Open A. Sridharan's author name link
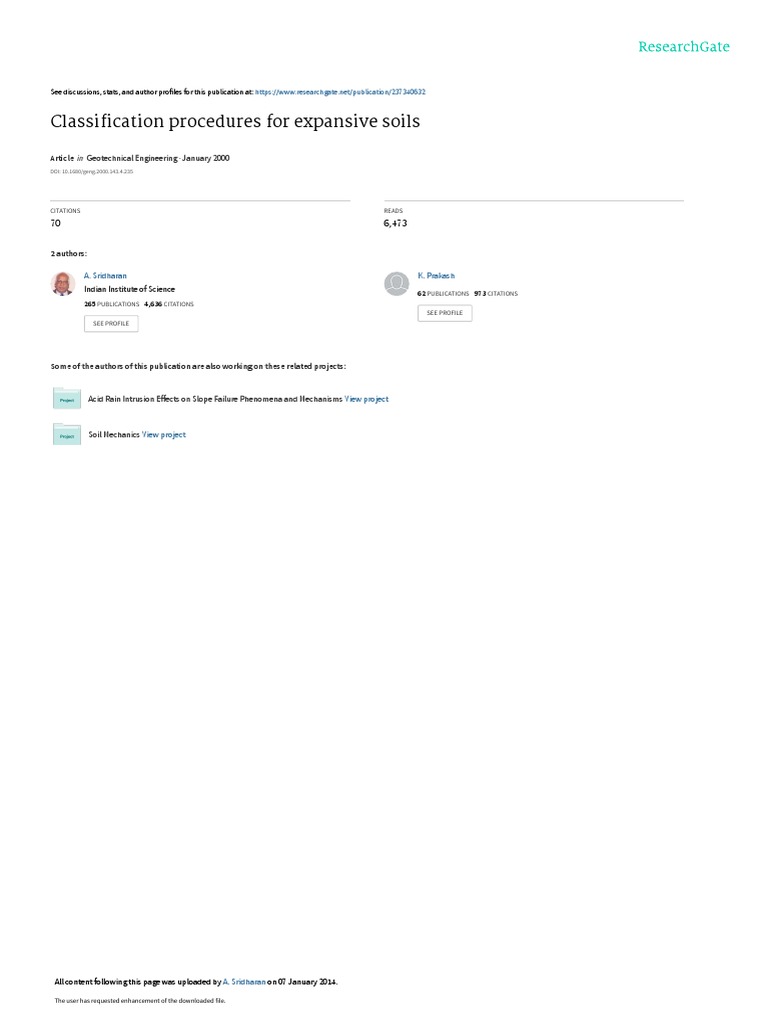 105,276
